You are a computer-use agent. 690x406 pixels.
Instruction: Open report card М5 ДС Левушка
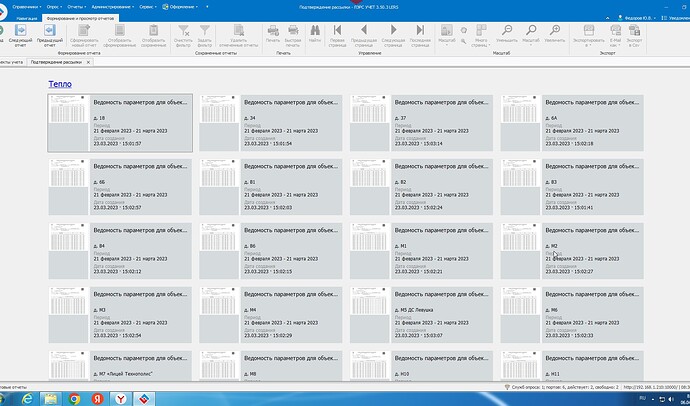pos(422,315)
